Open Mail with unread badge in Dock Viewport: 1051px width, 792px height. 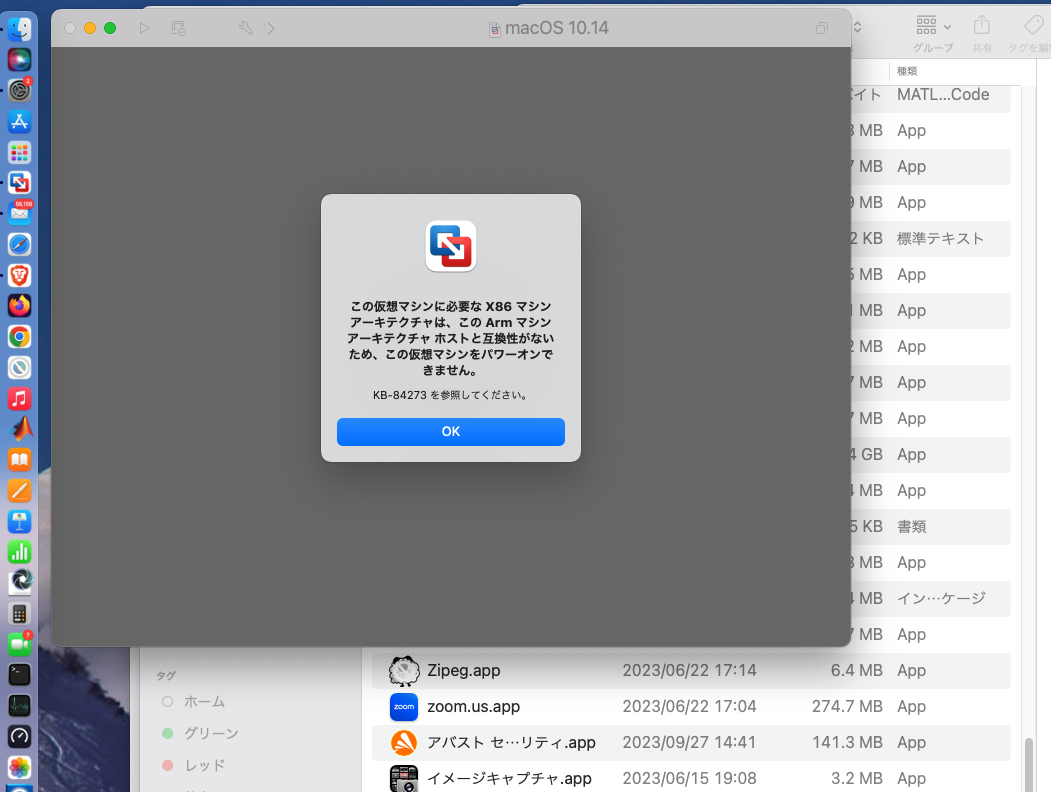click(19, 214)
